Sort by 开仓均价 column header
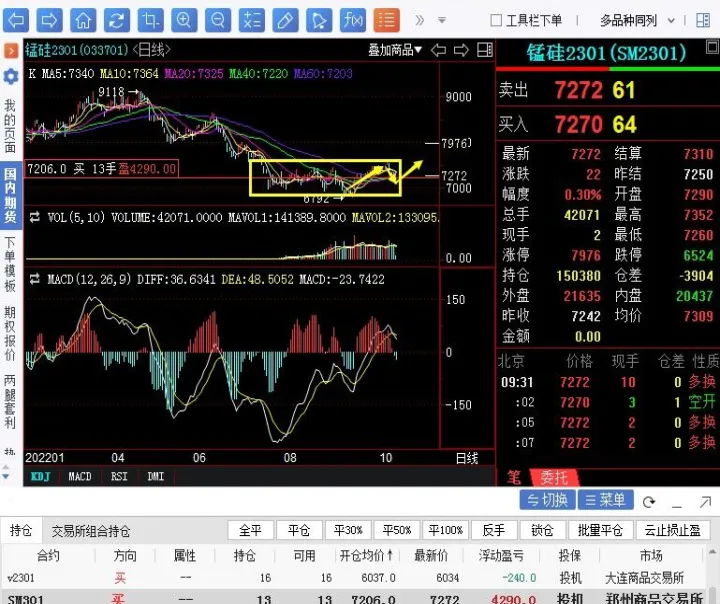Image resolution: width=720 pixels, height=604 pixels. [366, 556]
